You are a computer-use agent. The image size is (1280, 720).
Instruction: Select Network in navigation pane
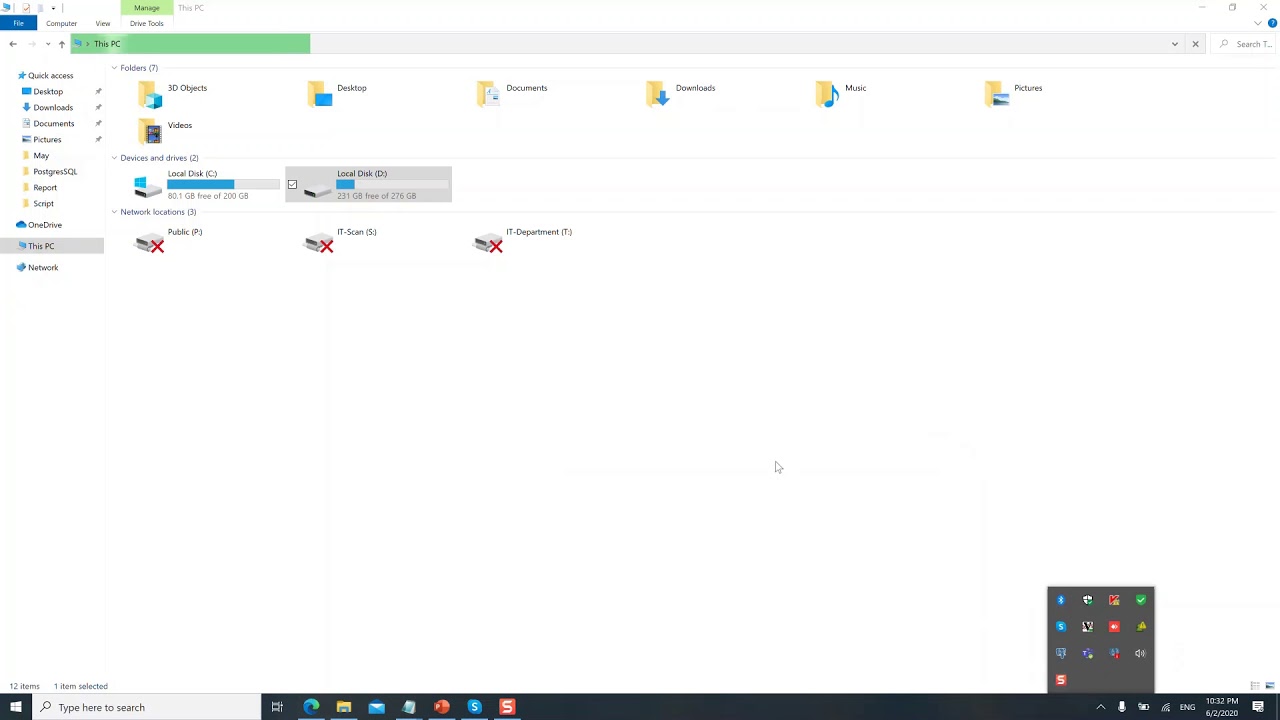tap(43, 268)
